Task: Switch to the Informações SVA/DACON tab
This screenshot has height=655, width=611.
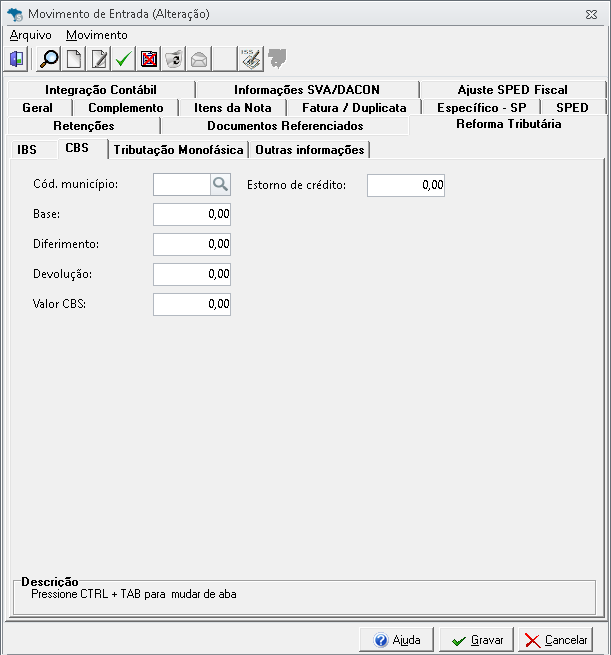Action: pyautogui.click(x=307, y=89)
